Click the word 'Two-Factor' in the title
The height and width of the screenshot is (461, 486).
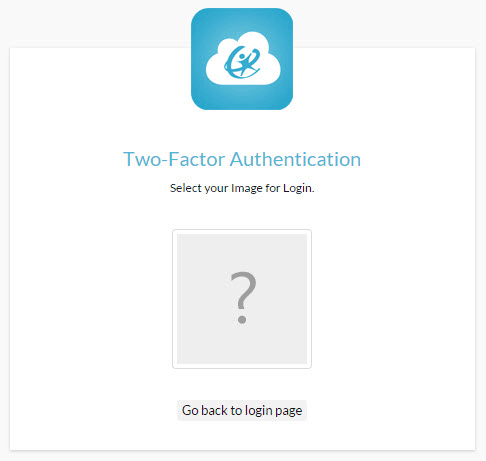tap(174, 159)
